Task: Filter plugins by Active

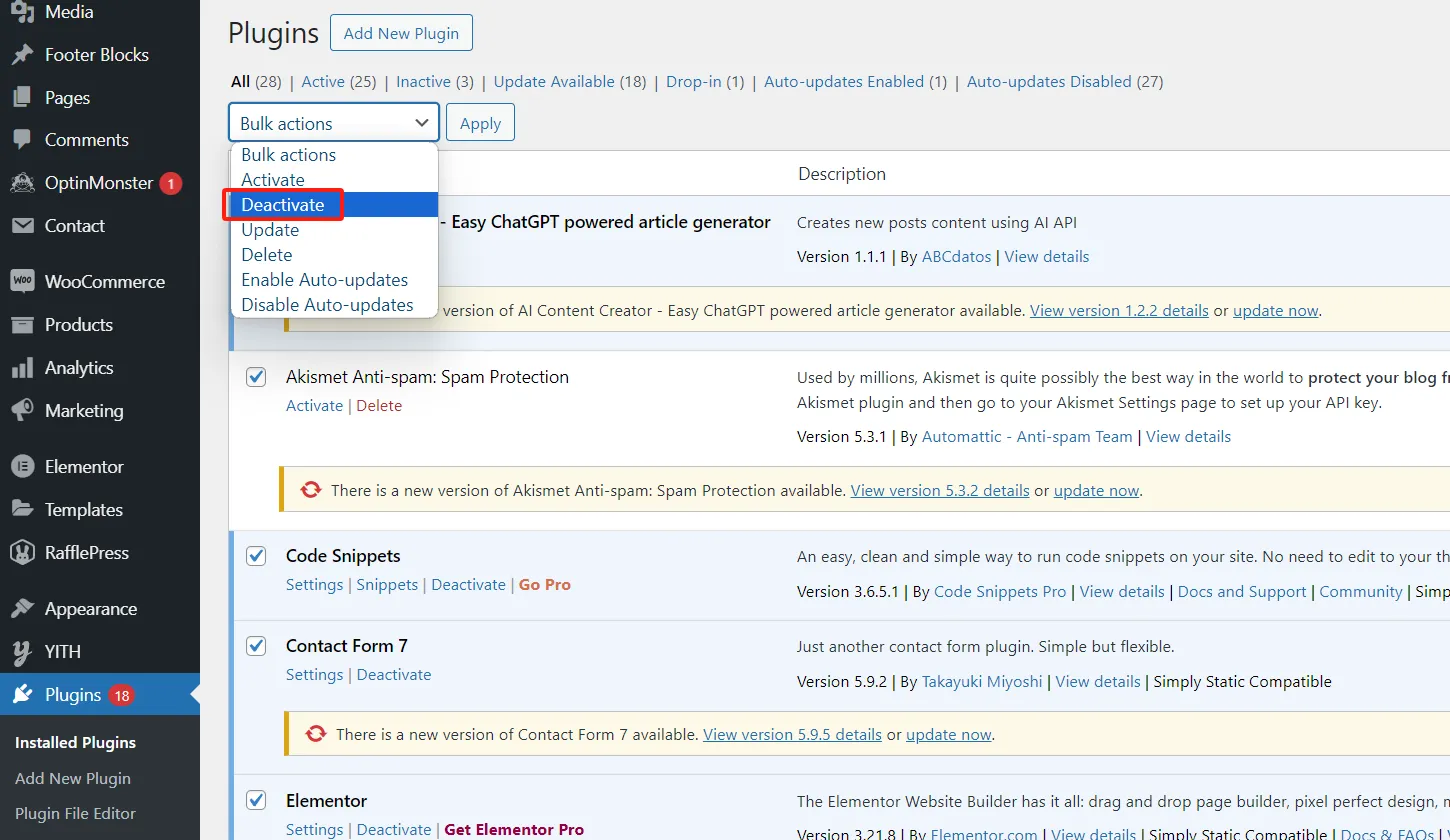Action: tap(323, 82)
